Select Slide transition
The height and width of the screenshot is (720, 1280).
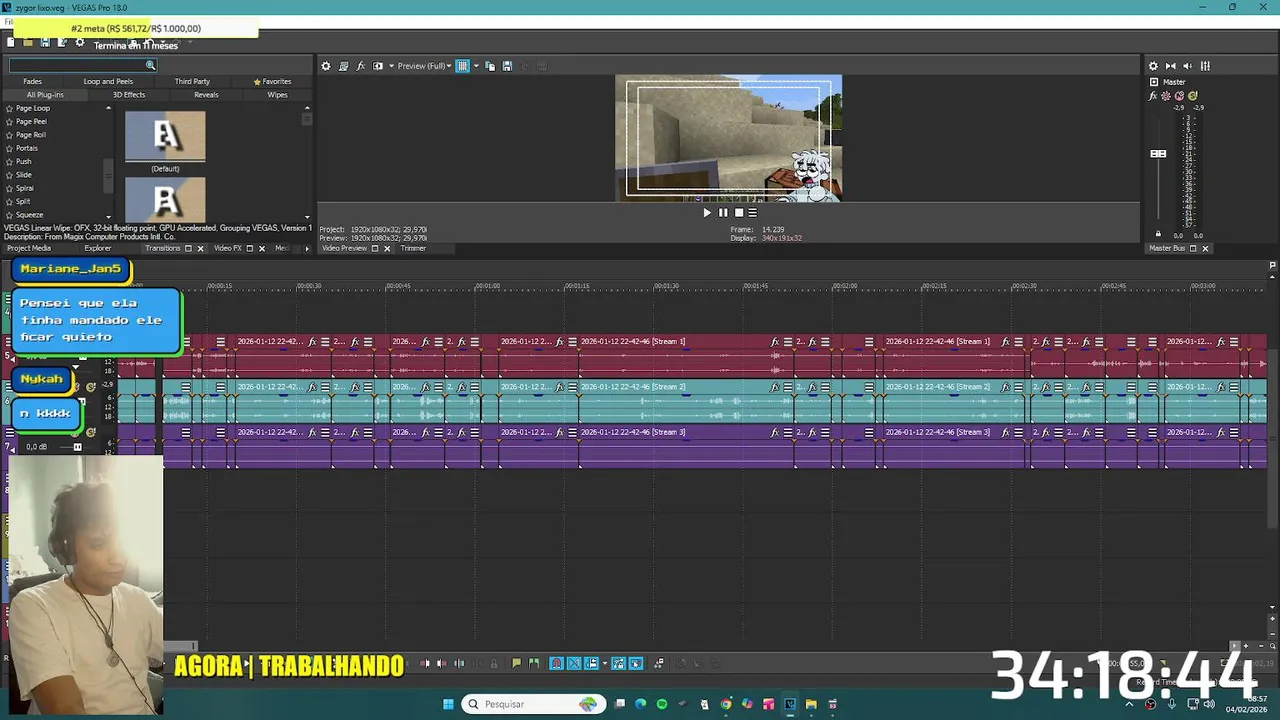24,175
